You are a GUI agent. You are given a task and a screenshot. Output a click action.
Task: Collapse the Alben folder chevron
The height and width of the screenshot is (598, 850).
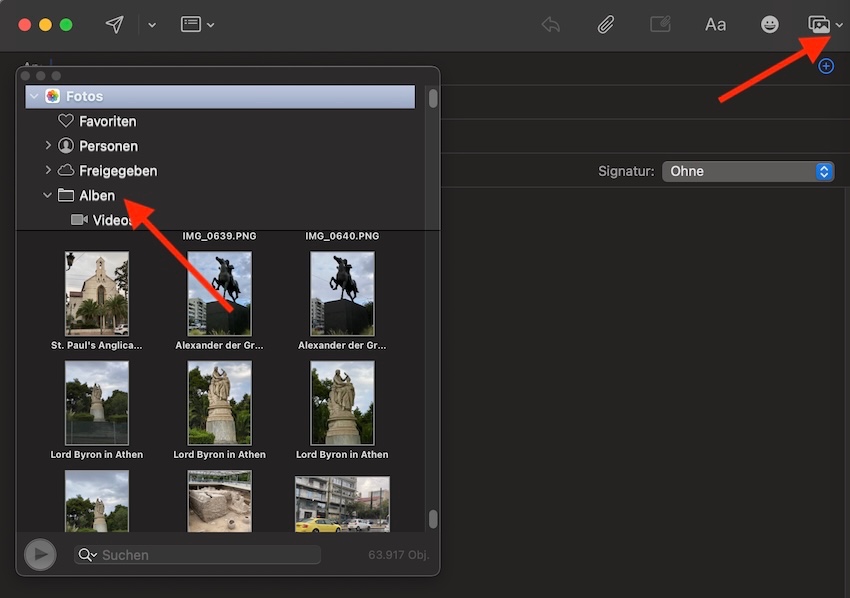(48, 196)
